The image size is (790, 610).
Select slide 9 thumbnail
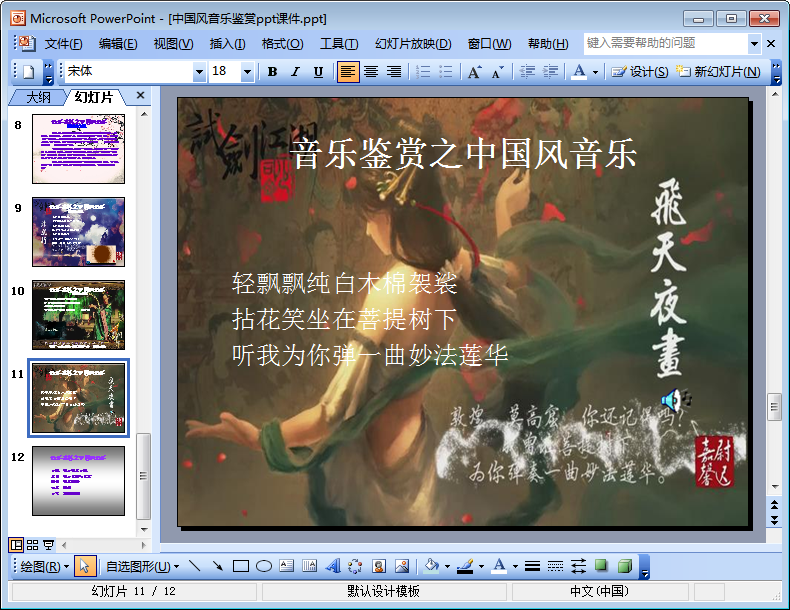click(x=79, y=232)
